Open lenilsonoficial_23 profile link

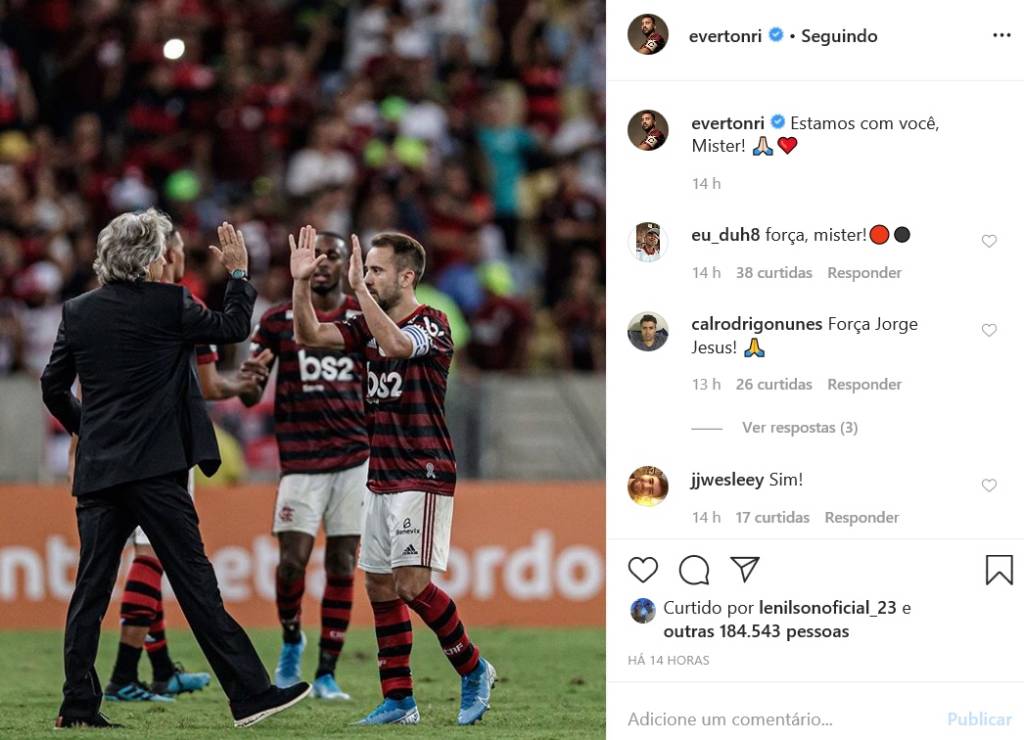coord(827,608)
